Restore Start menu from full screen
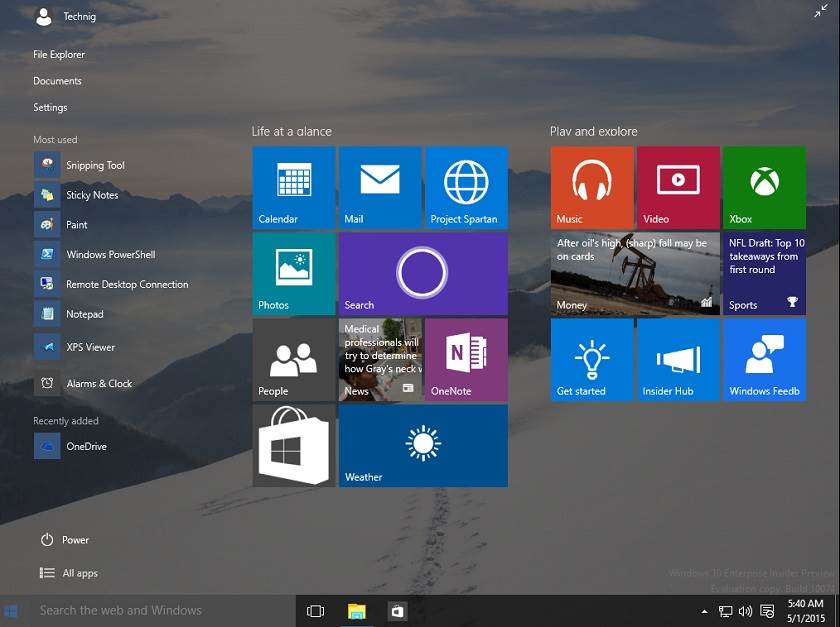Screen dimensions: 840x627 [x=821, y=11]
